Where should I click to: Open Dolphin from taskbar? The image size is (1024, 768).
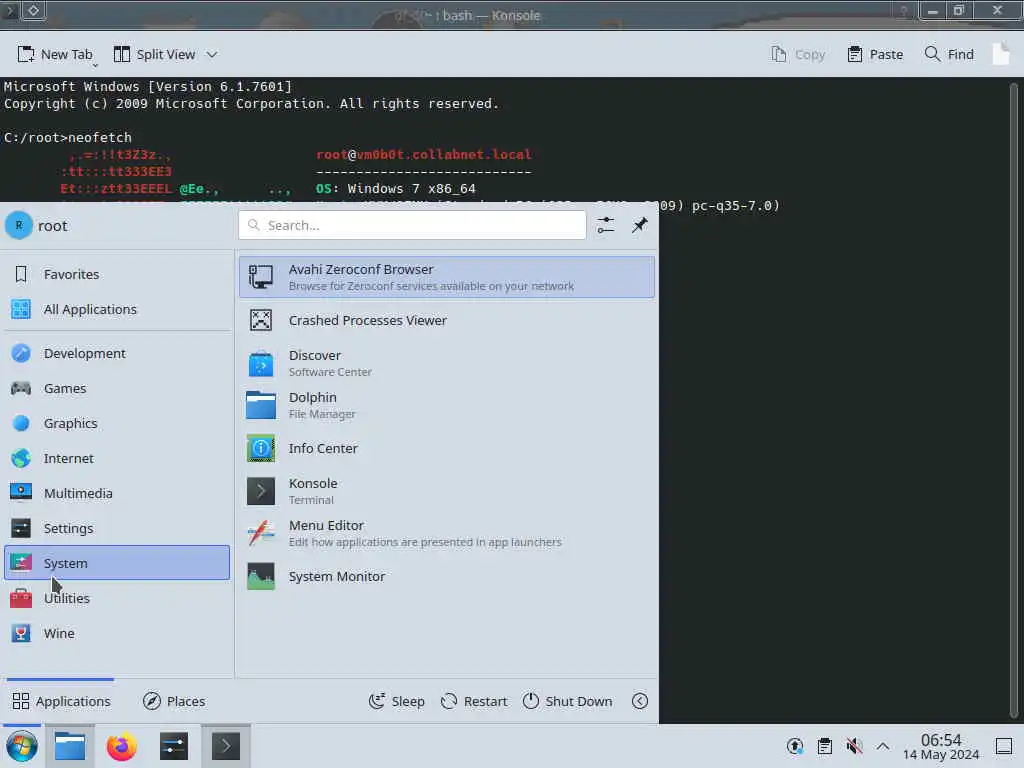click(x=70, y=746)
